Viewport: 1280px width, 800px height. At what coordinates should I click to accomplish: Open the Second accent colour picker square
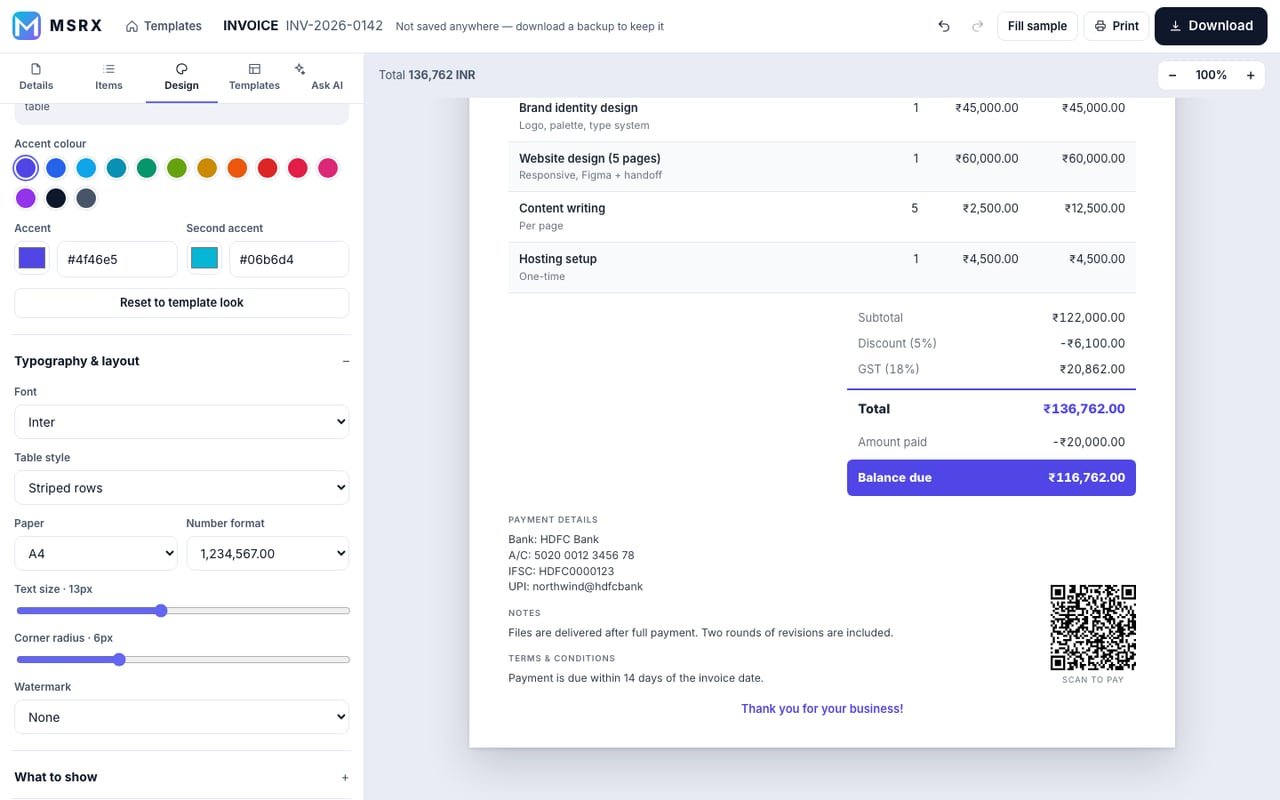204,258
